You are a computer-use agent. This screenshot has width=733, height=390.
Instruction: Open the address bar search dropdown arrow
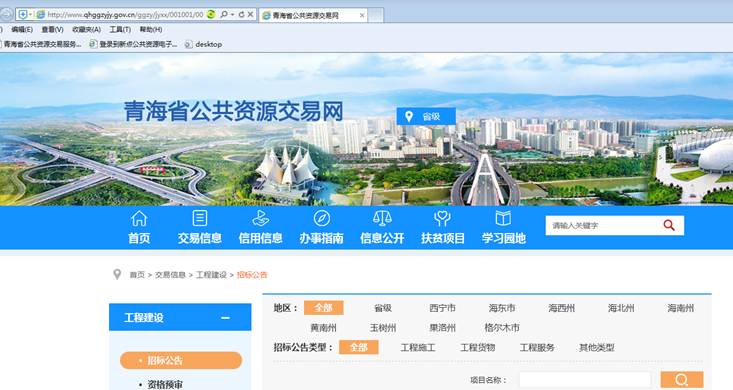point(232,14)
